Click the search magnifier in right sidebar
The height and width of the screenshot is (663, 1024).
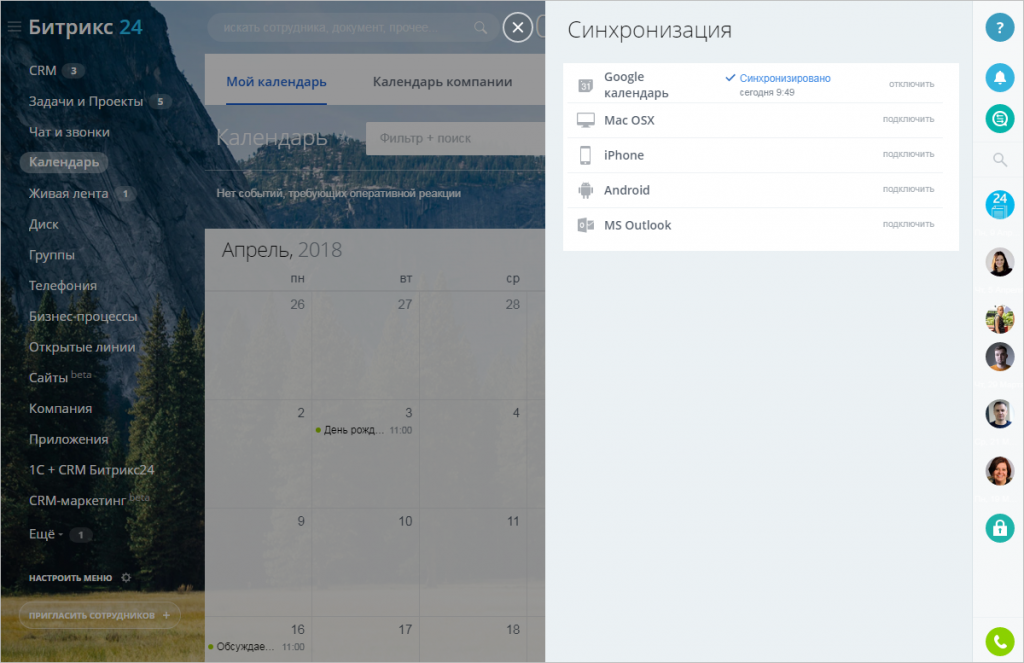[x=999, y=159]
